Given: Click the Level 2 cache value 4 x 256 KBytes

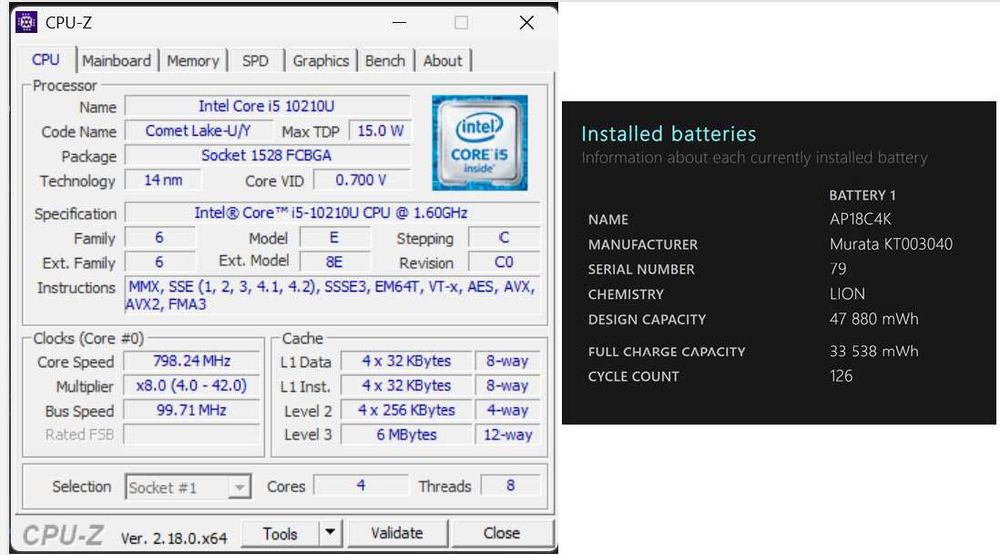Looking at the screenshot, I should (x=407, y=410).
